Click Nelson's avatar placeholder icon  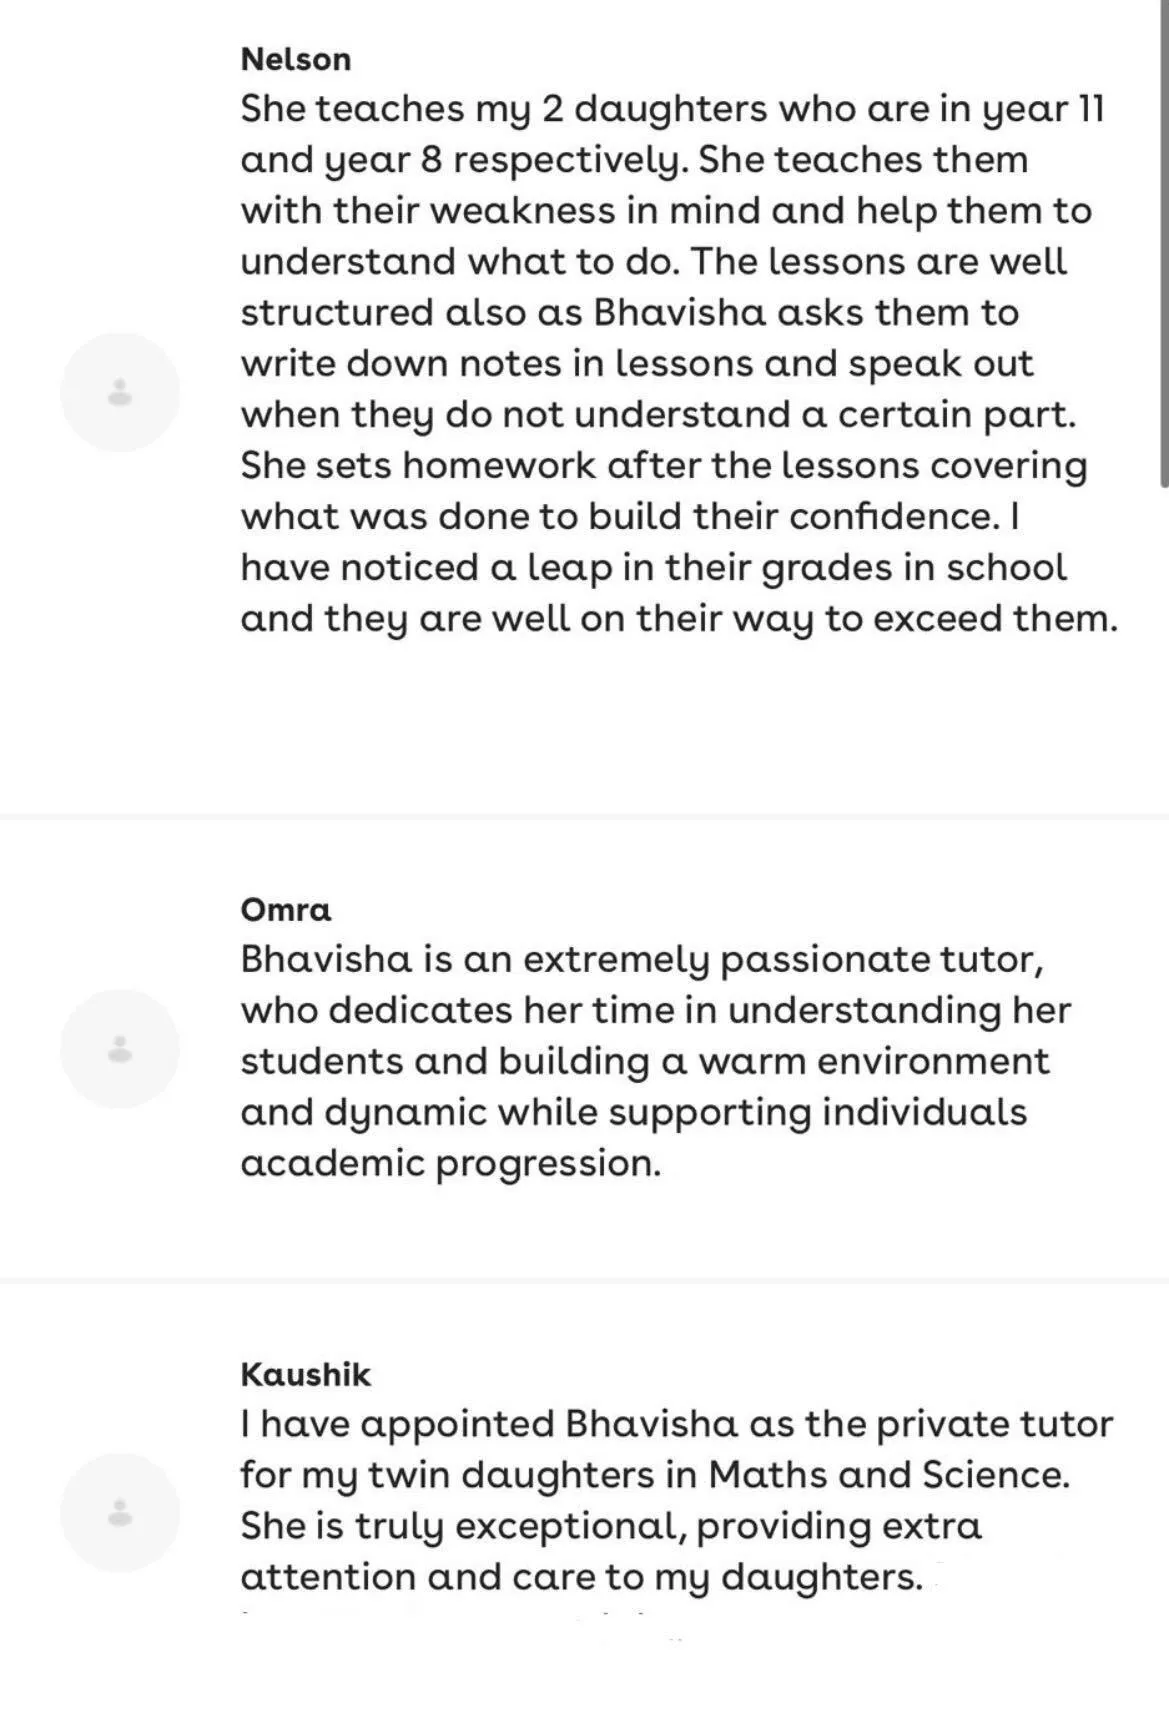point(120,392)
